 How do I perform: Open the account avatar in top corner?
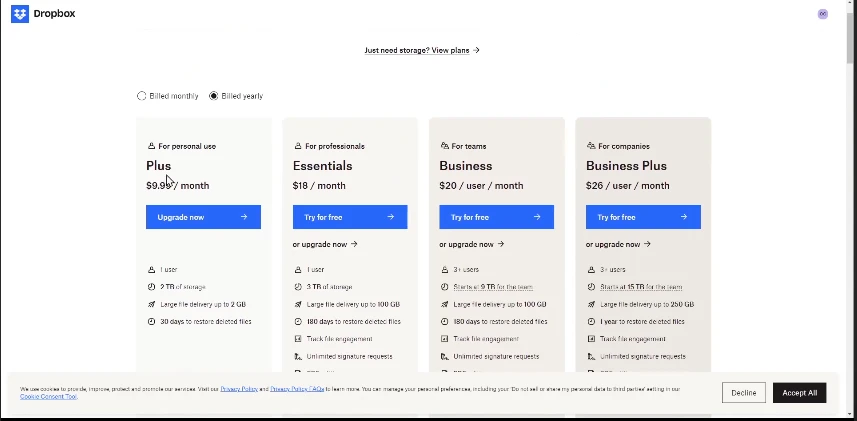coord(823,14)
